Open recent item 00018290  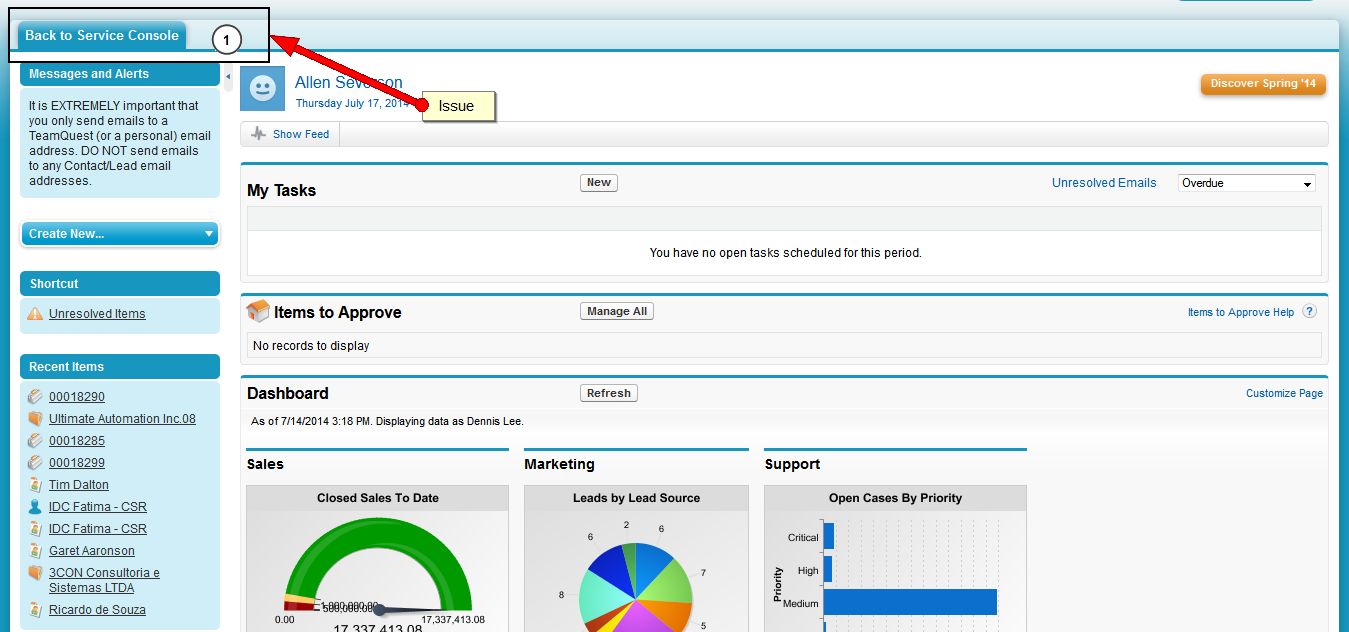pyautogui.click(x=77, y=397)
